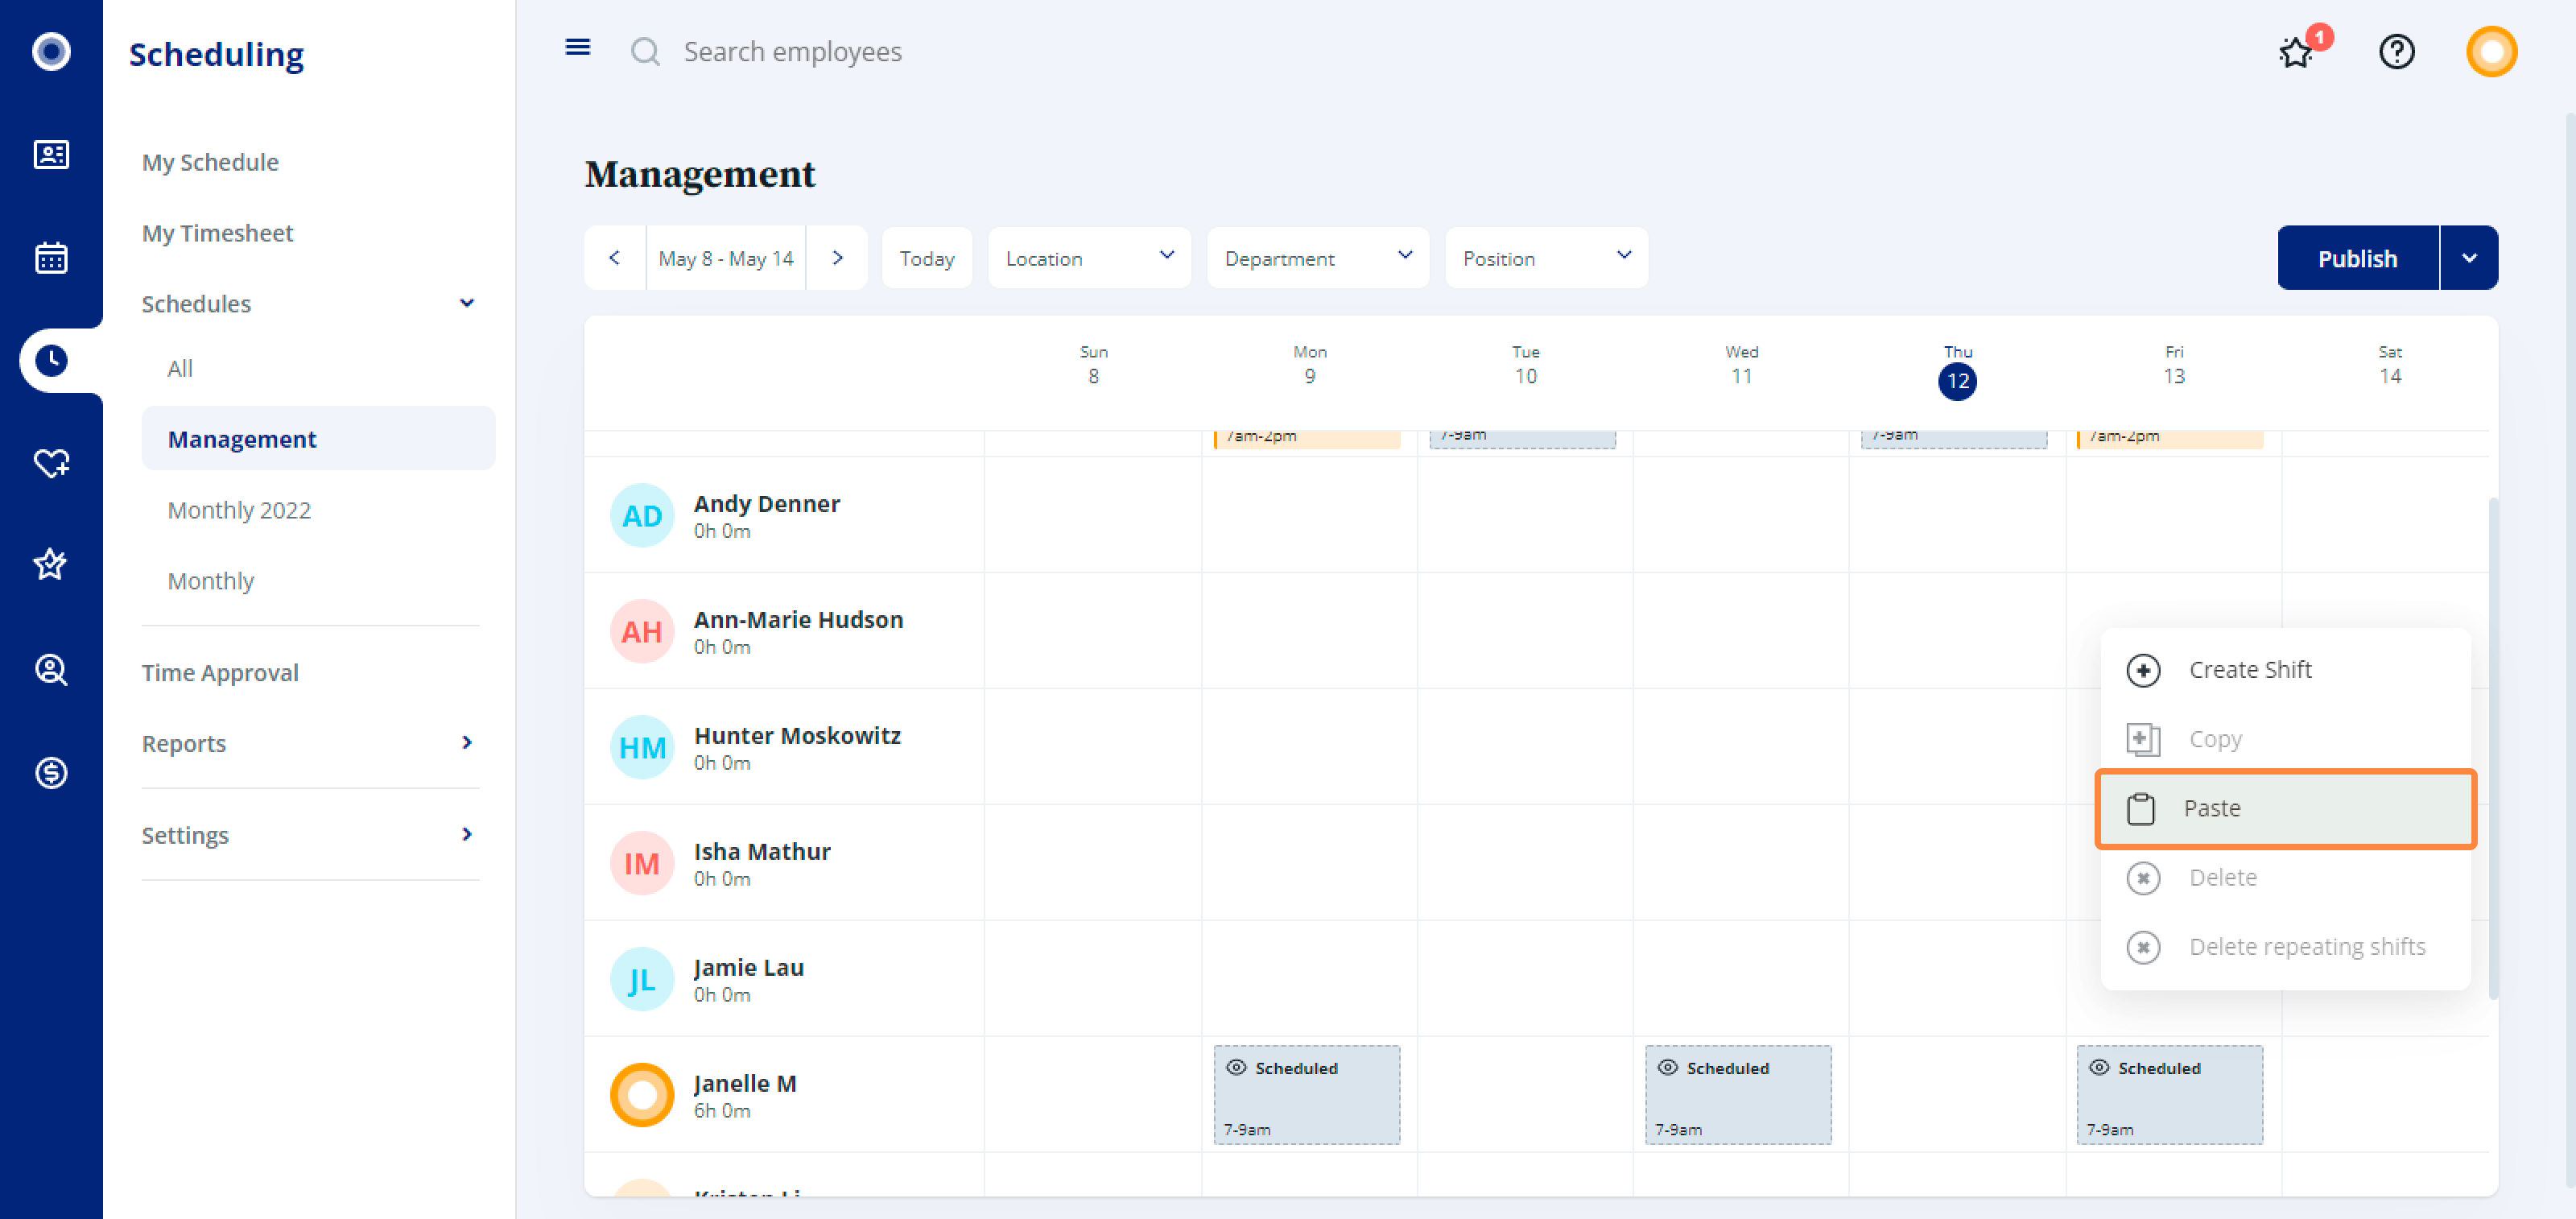
Task: Expand the Reports section chevron
Action: [x=467, y=742]
